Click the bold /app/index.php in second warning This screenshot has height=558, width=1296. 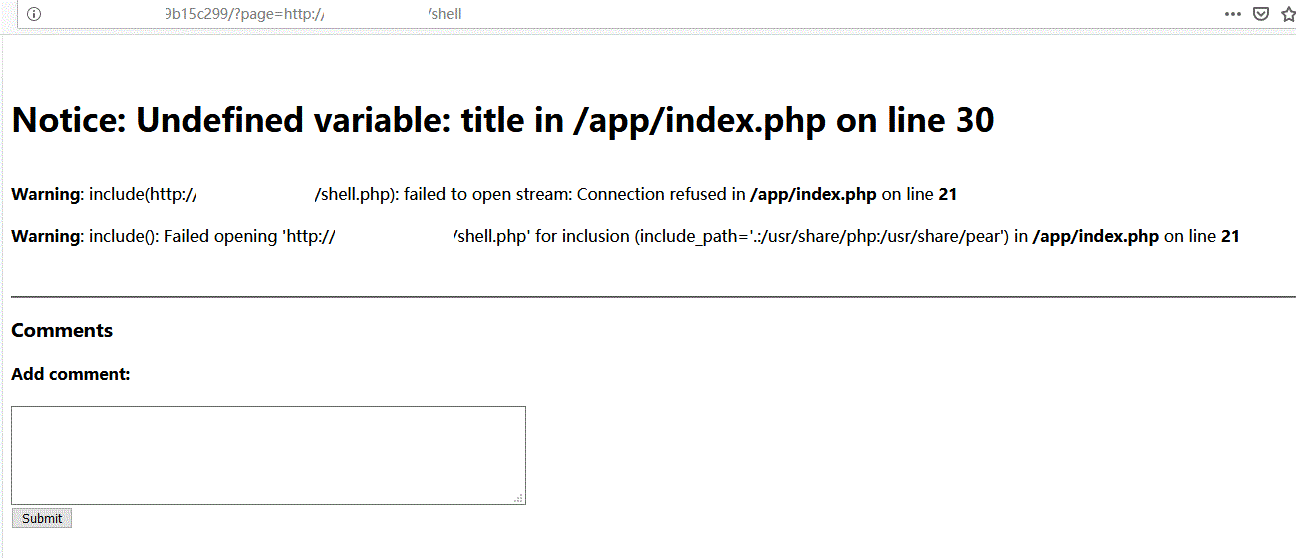[x=1095, y=236]
